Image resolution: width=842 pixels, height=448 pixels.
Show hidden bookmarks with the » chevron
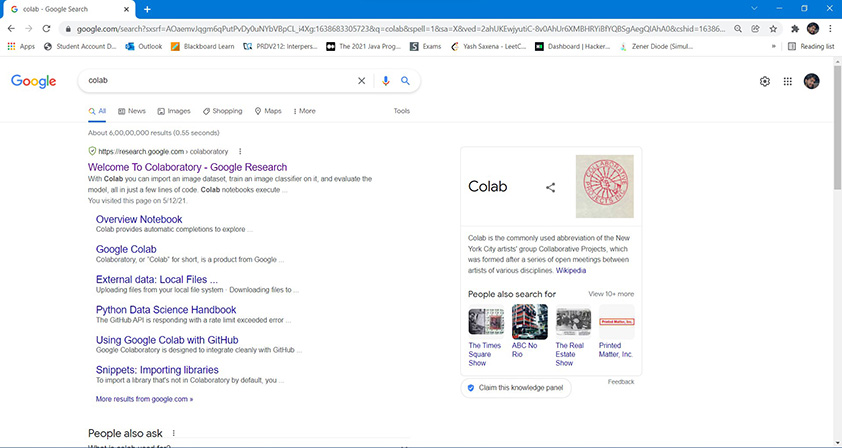773,46
